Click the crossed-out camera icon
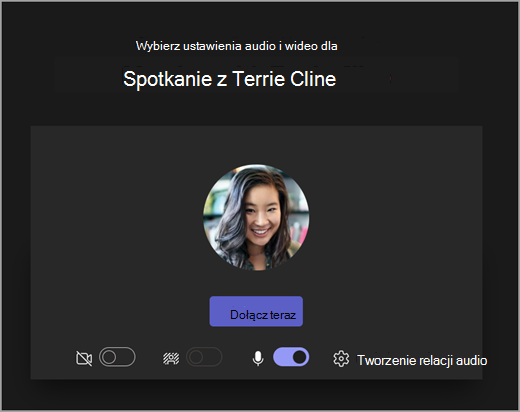520x412 pixels. tap(84, 359)
